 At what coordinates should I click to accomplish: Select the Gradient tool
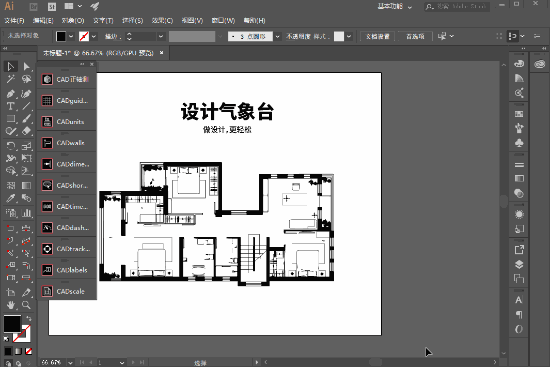coord(26,185)
